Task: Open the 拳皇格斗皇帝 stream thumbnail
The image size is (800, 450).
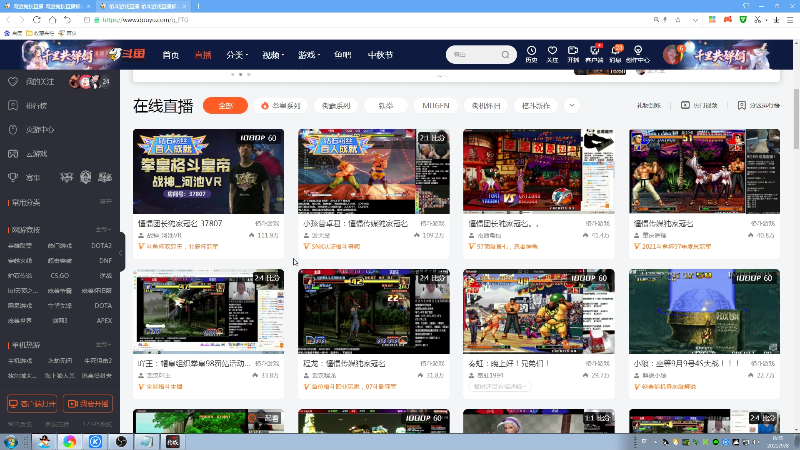Action: point(208,171)
